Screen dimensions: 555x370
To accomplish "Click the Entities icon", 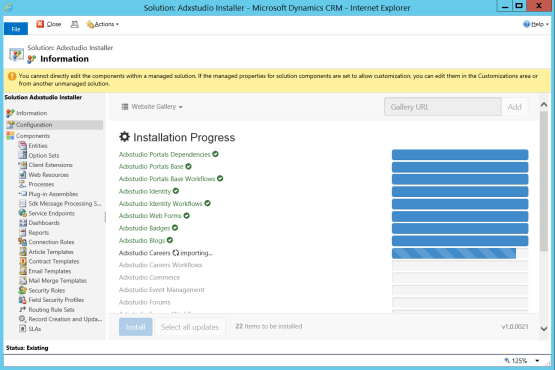I will click(x=23, y=146).
